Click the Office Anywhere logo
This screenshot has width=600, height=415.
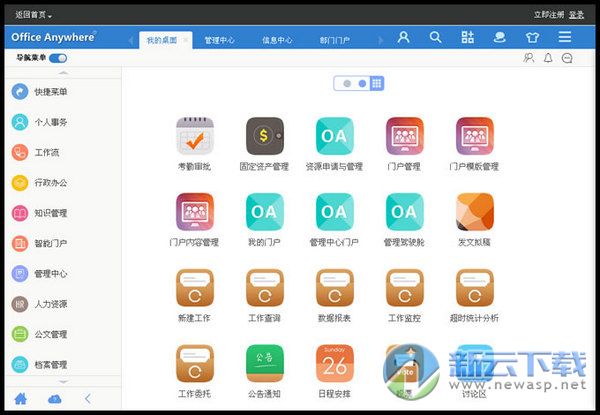click(53, 37)
